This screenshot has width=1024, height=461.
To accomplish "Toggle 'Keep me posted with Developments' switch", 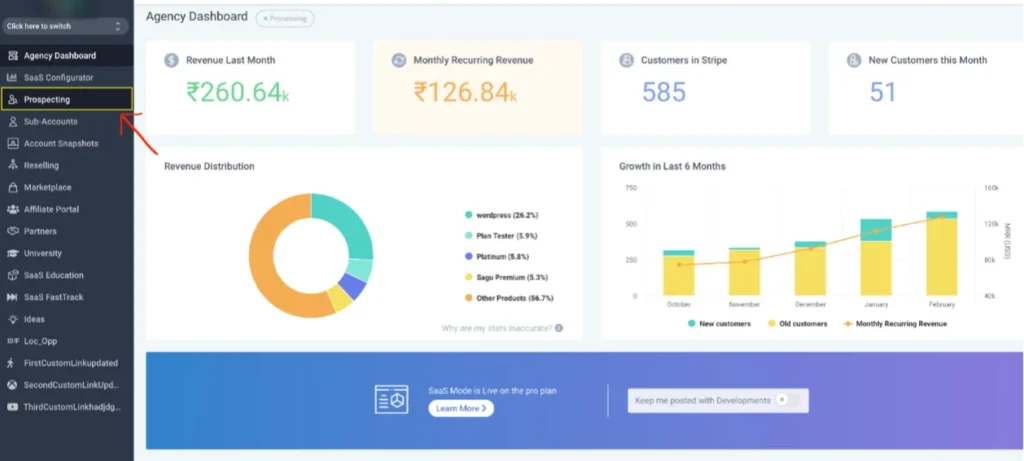I will point(789,400).
